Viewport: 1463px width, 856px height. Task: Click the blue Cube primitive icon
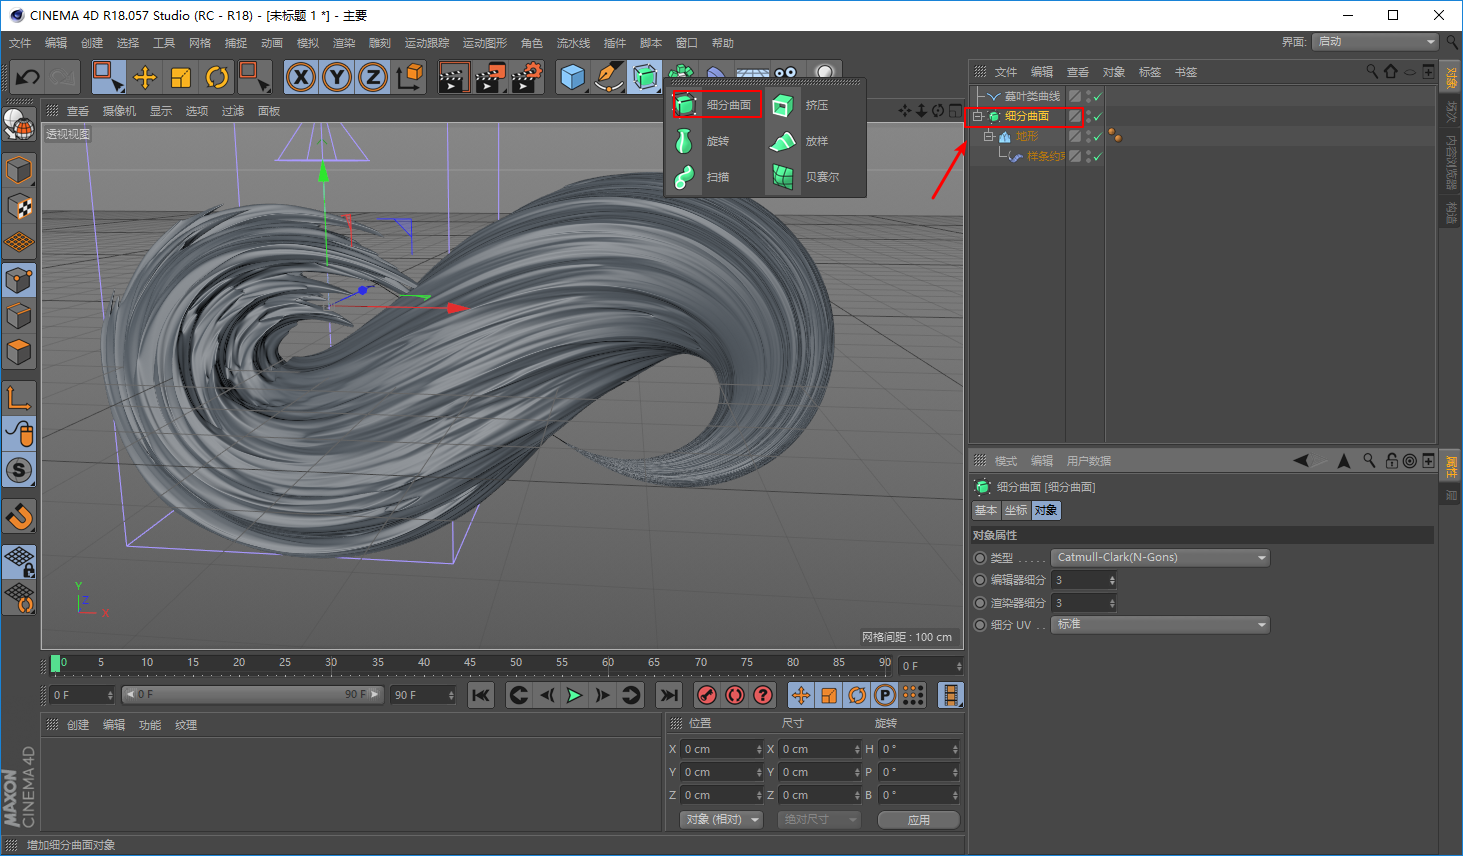tap(572, 77)
